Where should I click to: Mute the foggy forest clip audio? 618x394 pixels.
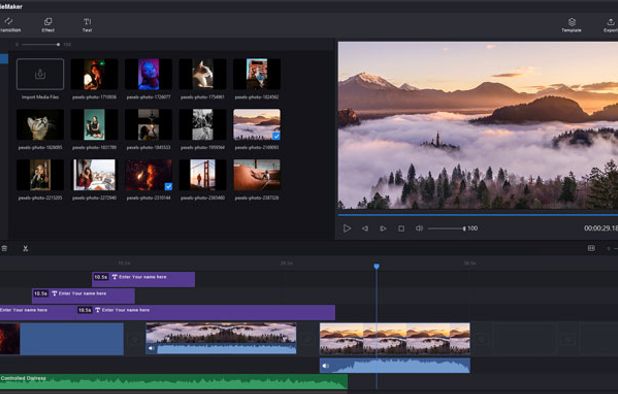(x=151, y=348)
